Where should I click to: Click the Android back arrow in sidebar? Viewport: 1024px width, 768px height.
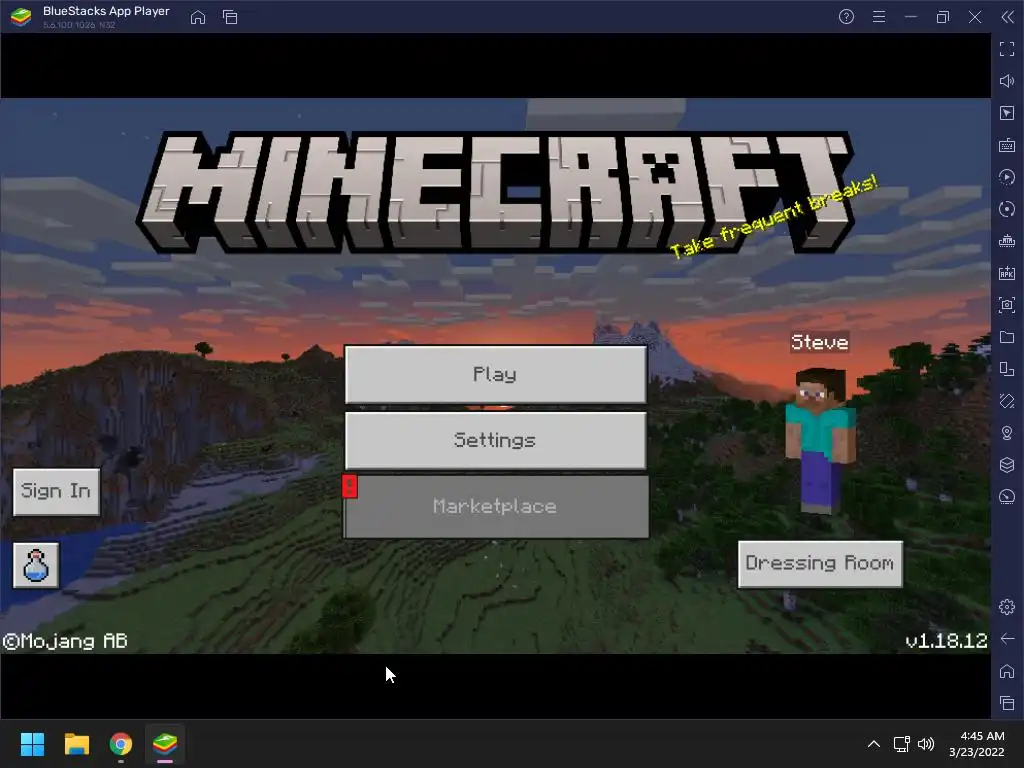[1007, 639]
